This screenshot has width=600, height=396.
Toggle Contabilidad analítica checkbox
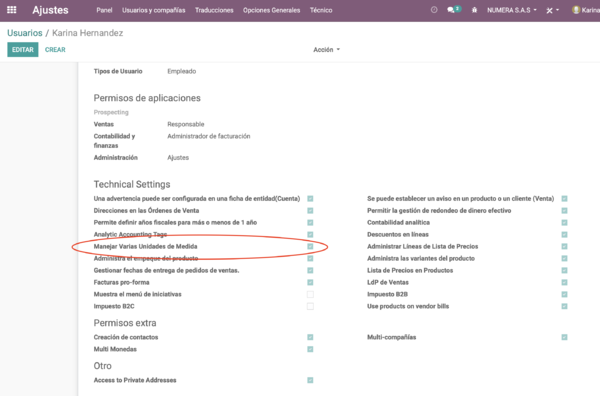click(564, 223)
